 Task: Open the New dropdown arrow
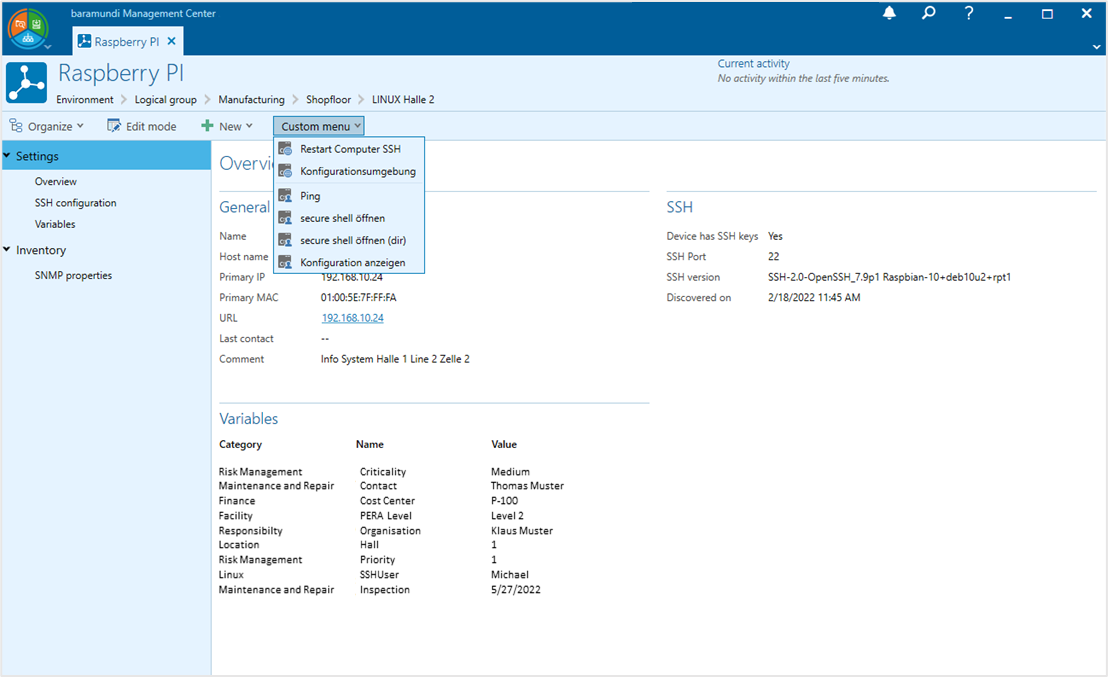pyautogui.click(x=249, y=126)
